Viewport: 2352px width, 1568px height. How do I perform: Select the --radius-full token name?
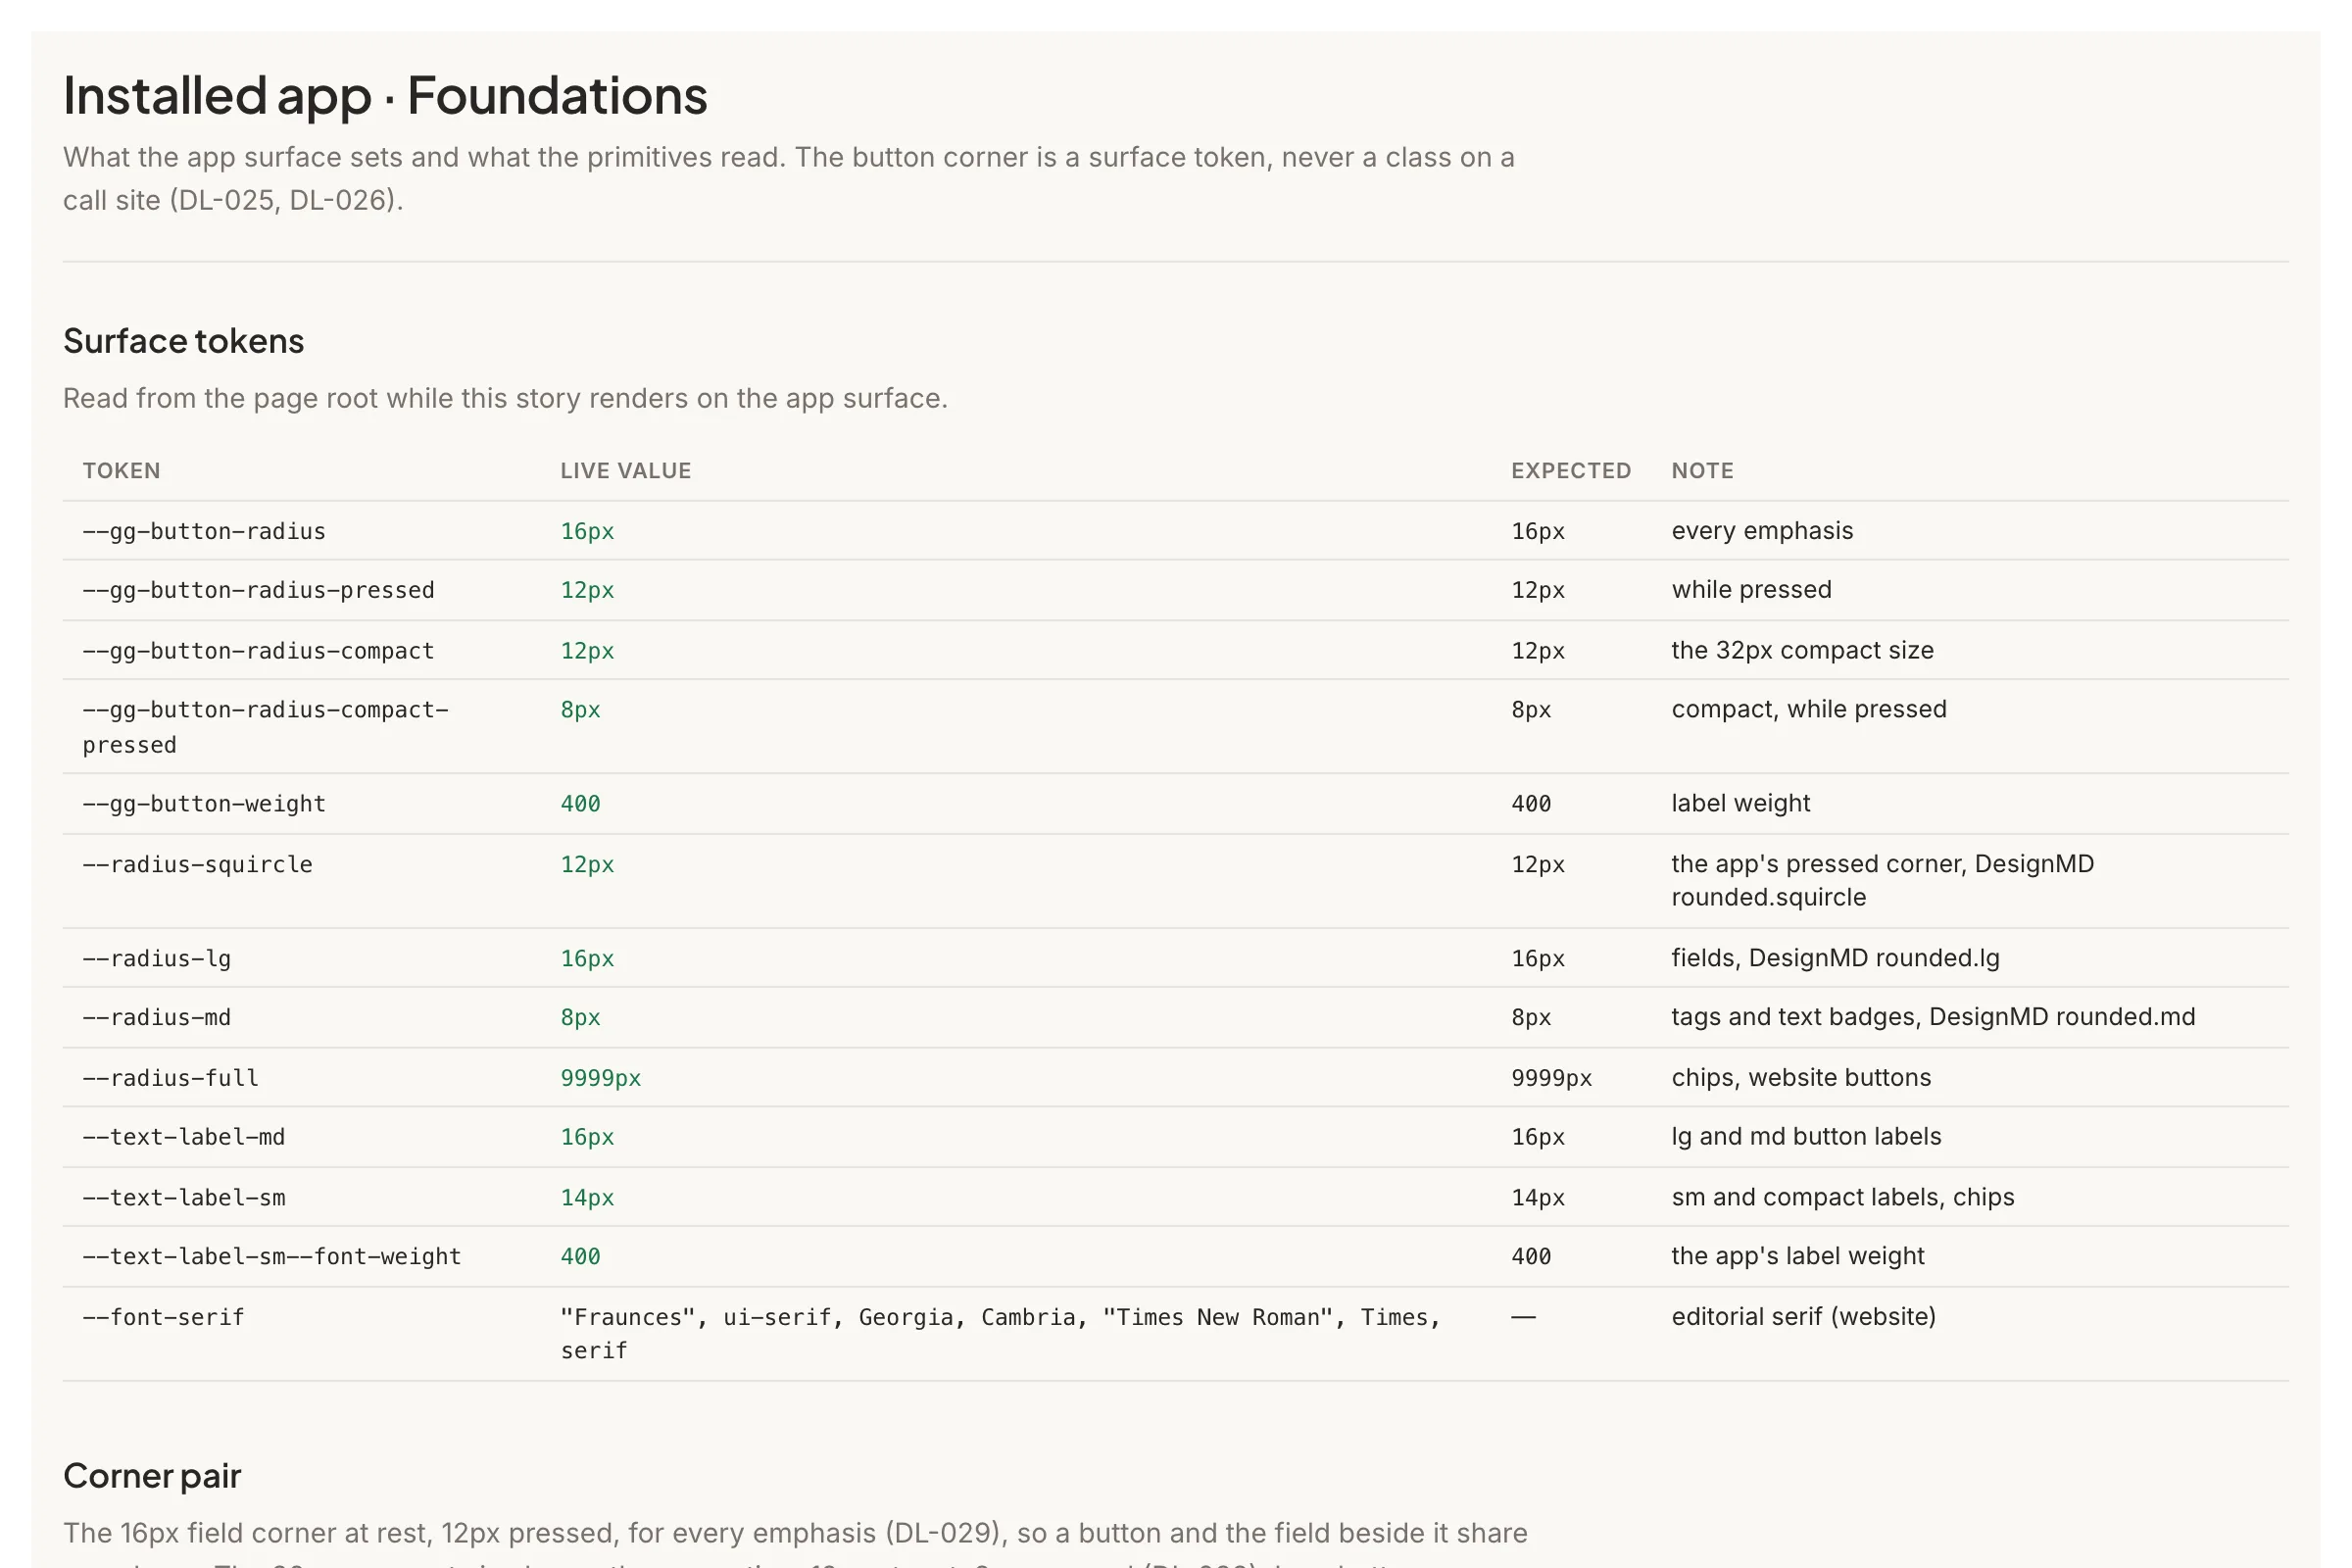[x=170, y=1078]
